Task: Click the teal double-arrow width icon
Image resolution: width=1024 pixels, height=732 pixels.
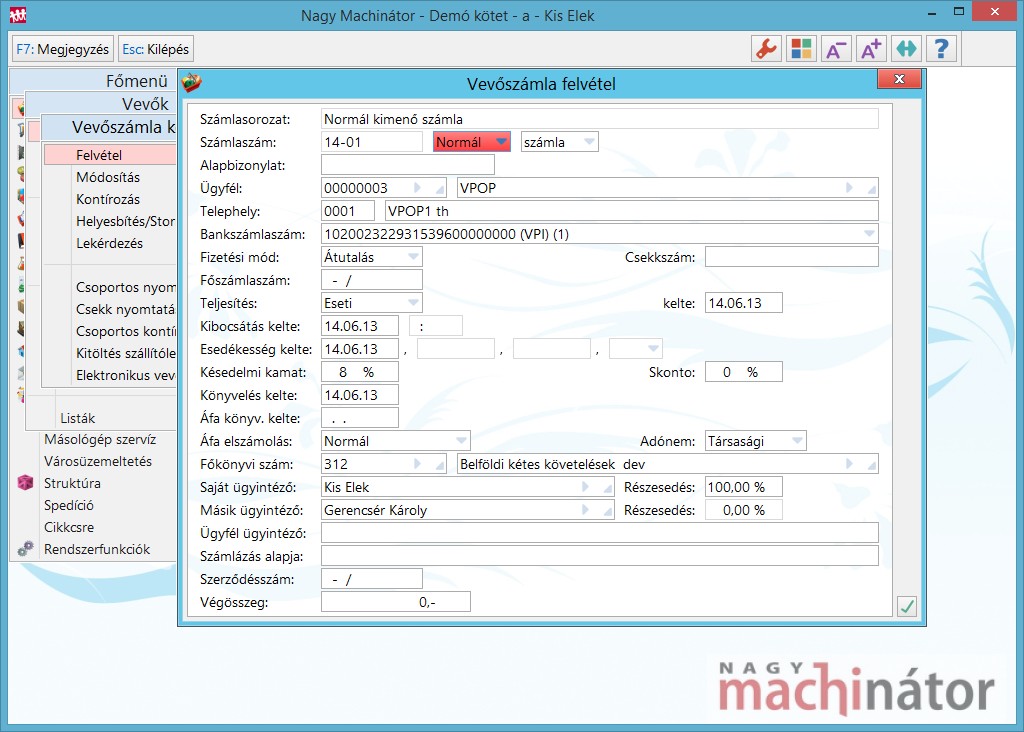Action: [906, 48]
